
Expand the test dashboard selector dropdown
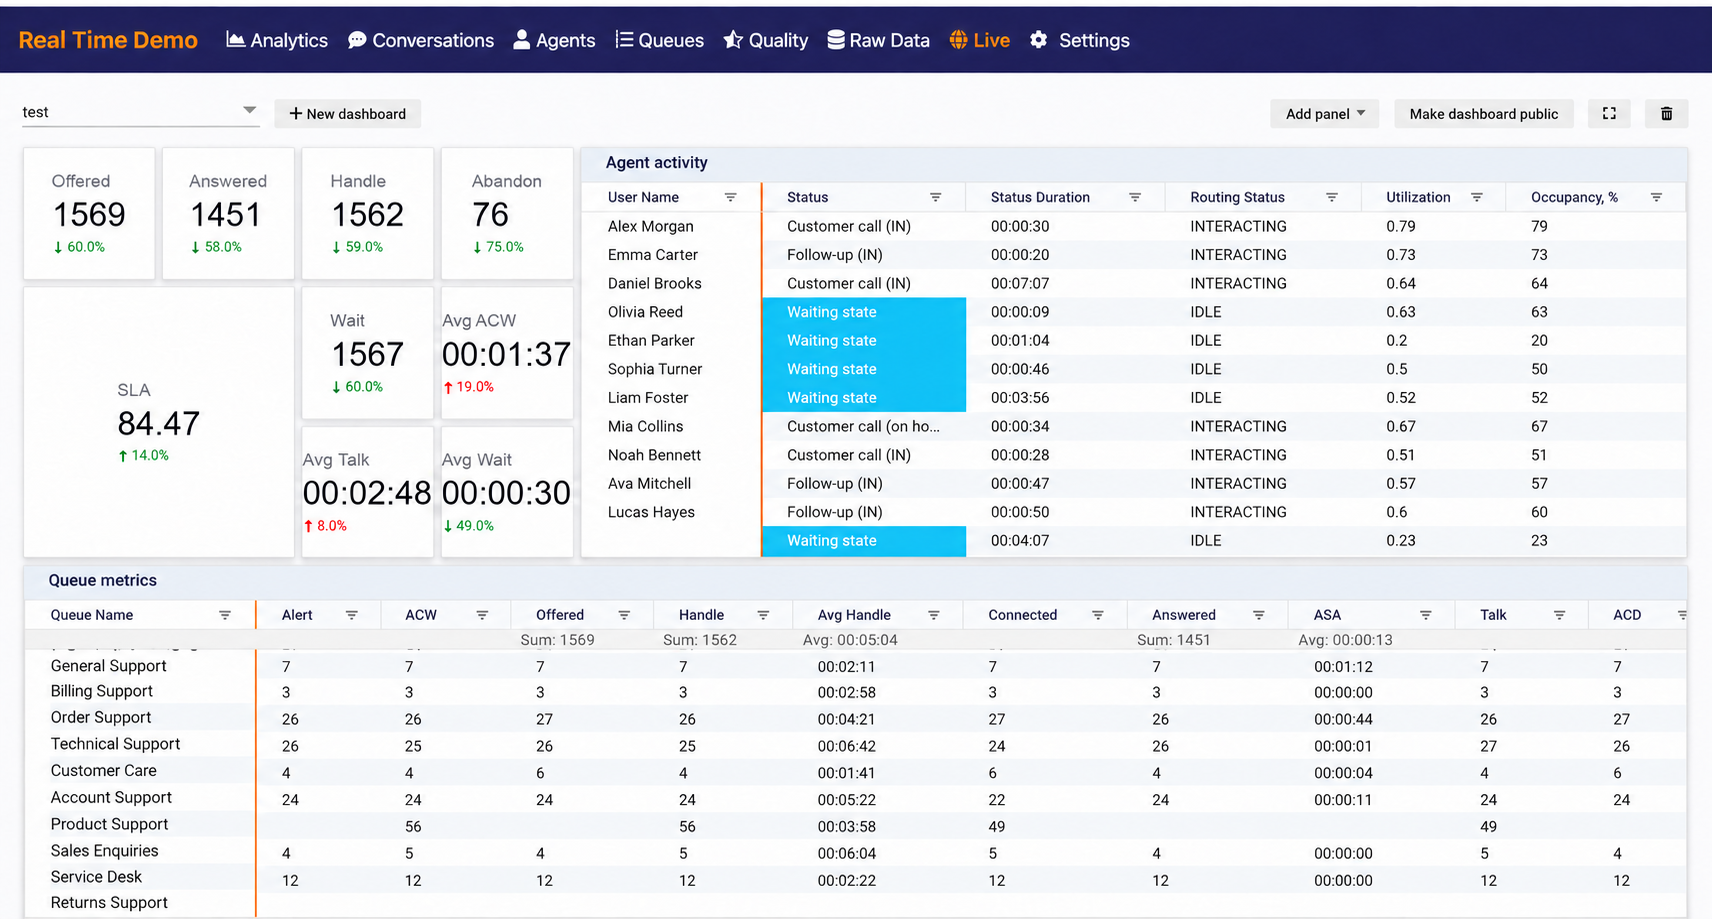140,112
